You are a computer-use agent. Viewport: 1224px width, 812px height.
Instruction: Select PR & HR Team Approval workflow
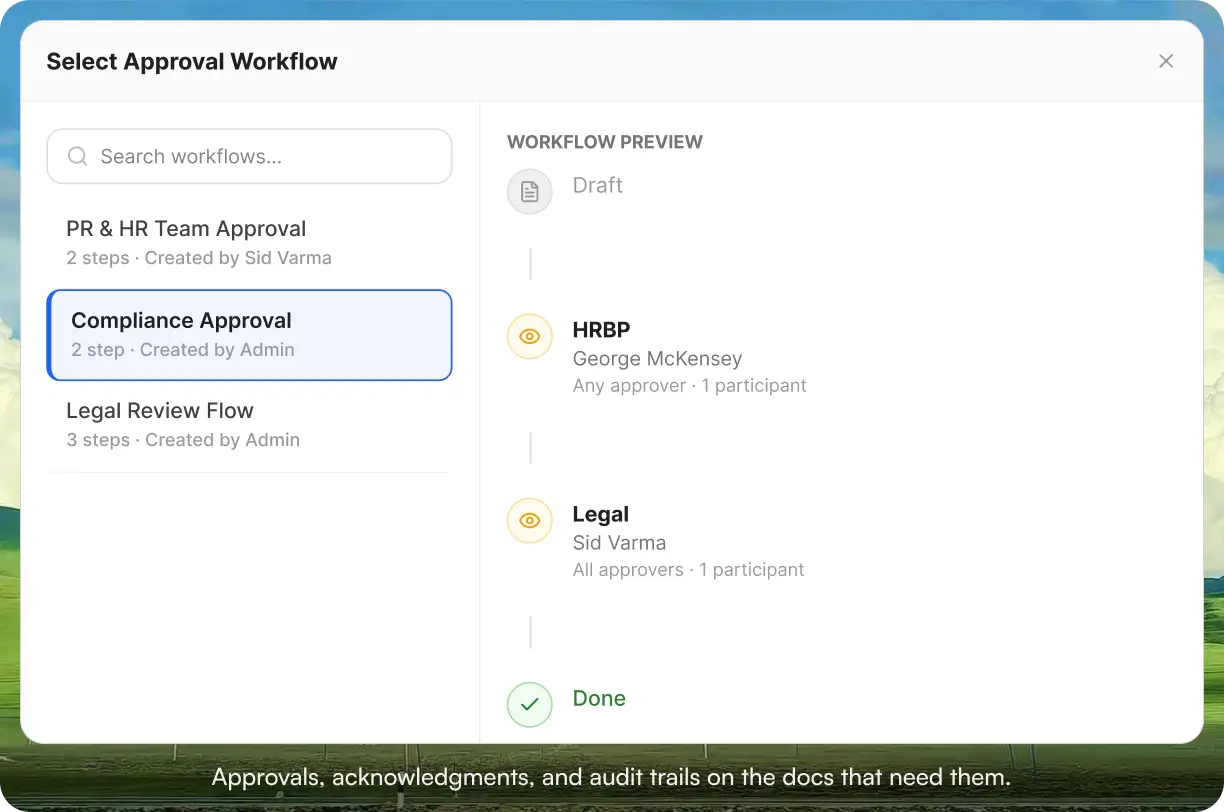(x=249, y=243)
